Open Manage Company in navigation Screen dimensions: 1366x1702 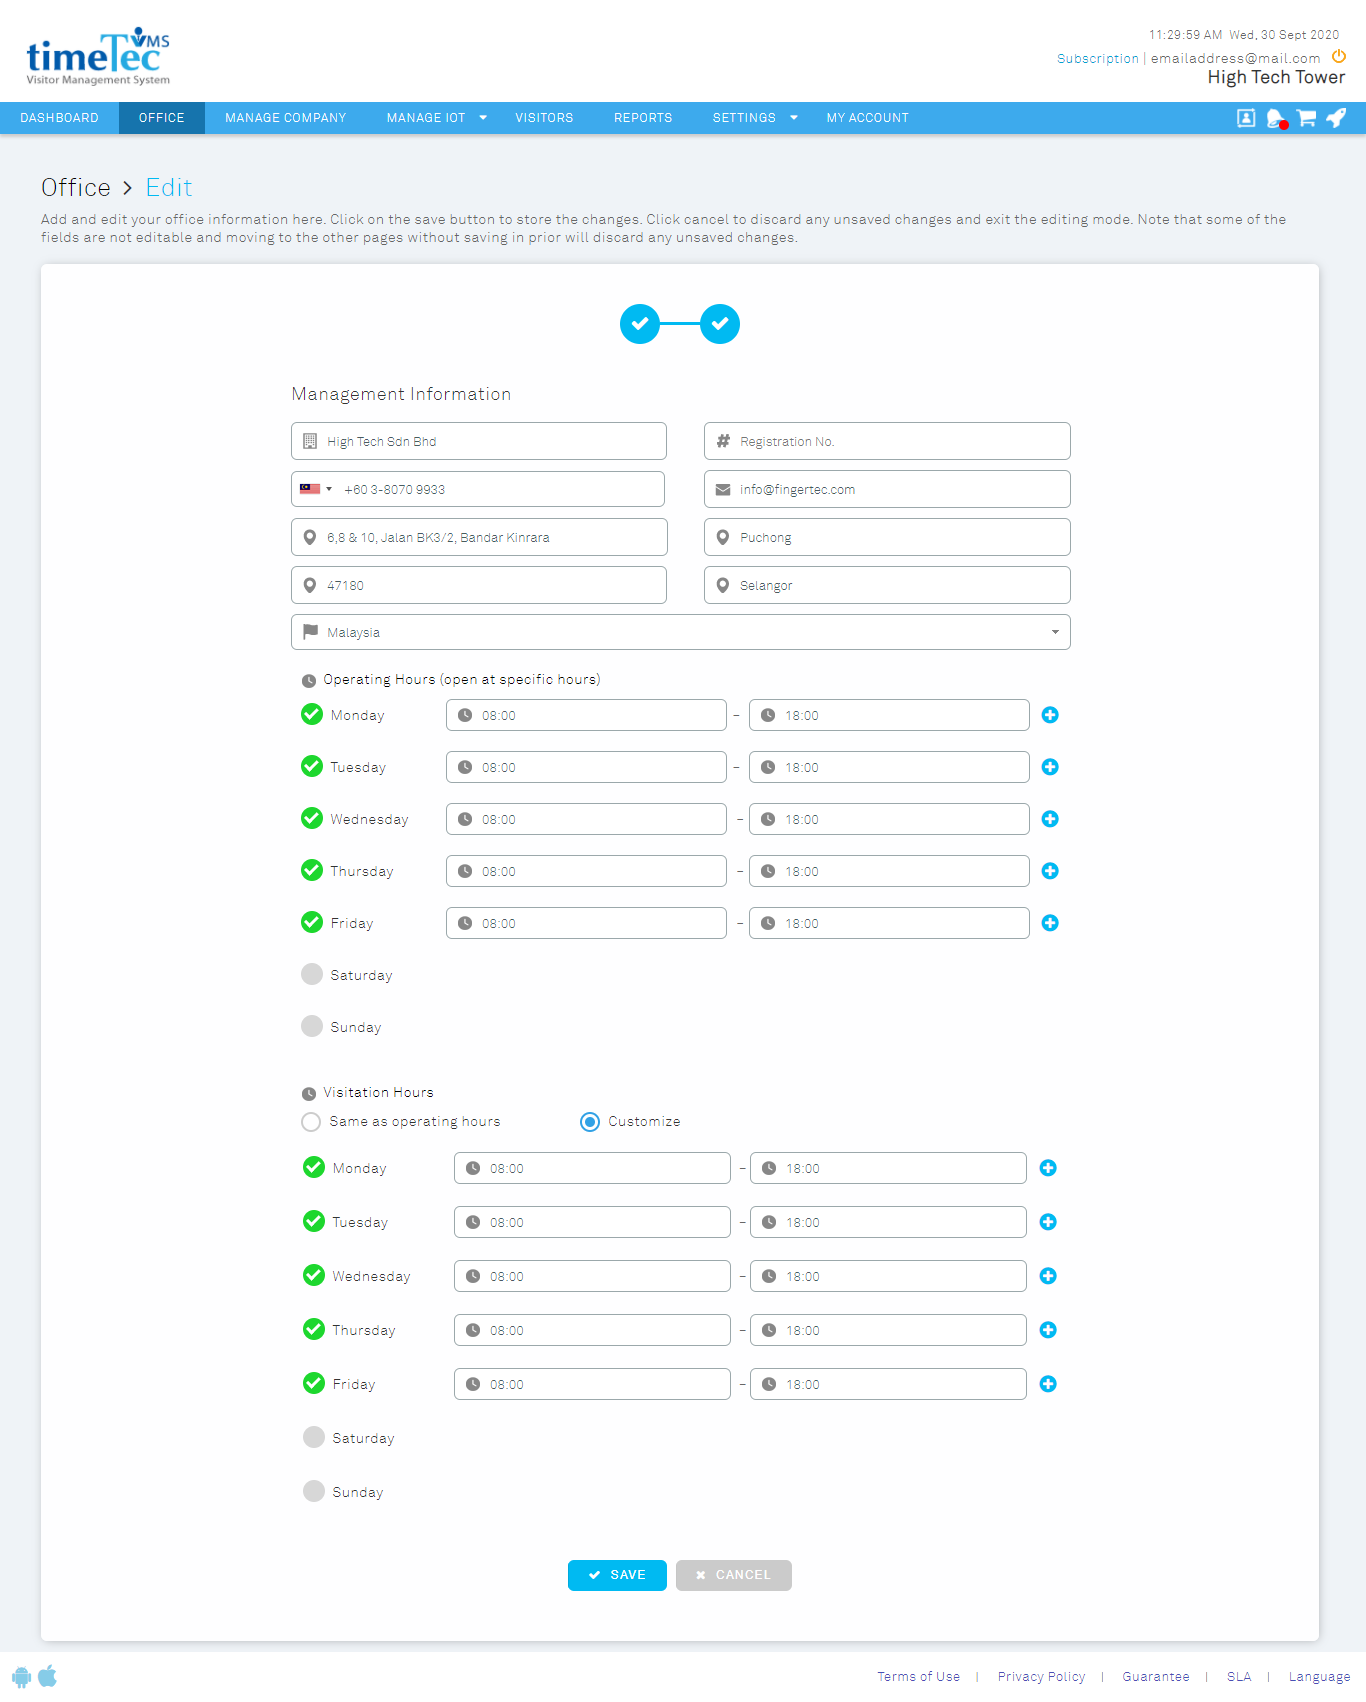click(x=286, y=118)
